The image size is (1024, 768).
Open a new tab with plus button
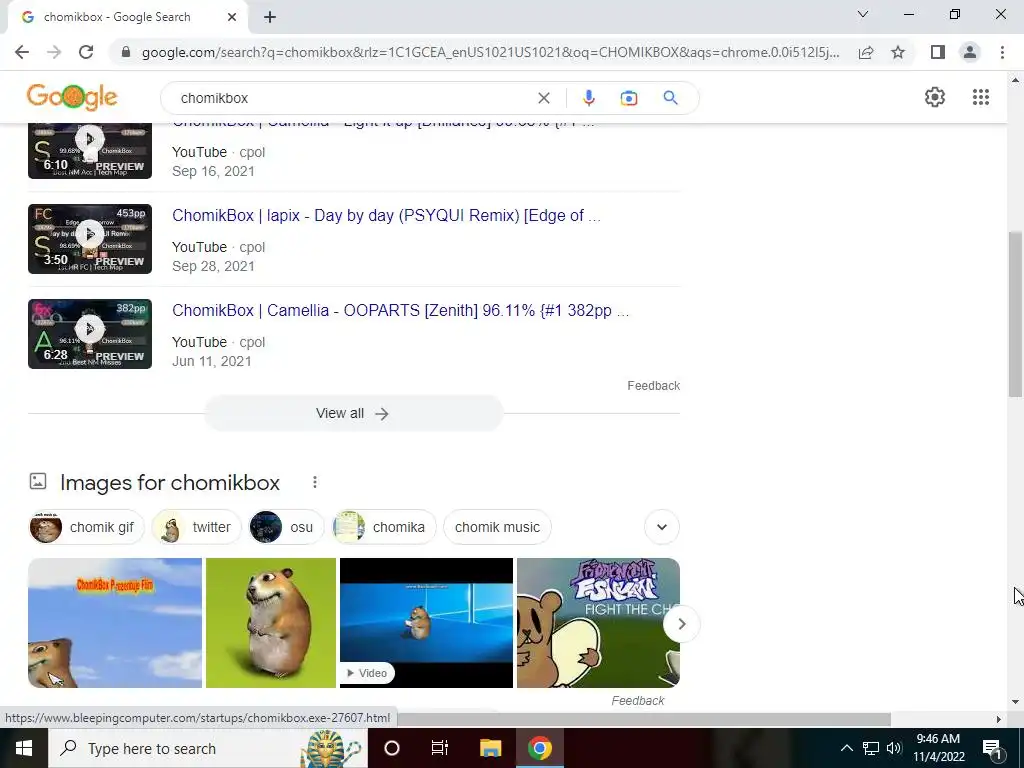click(x=270, y=18)
